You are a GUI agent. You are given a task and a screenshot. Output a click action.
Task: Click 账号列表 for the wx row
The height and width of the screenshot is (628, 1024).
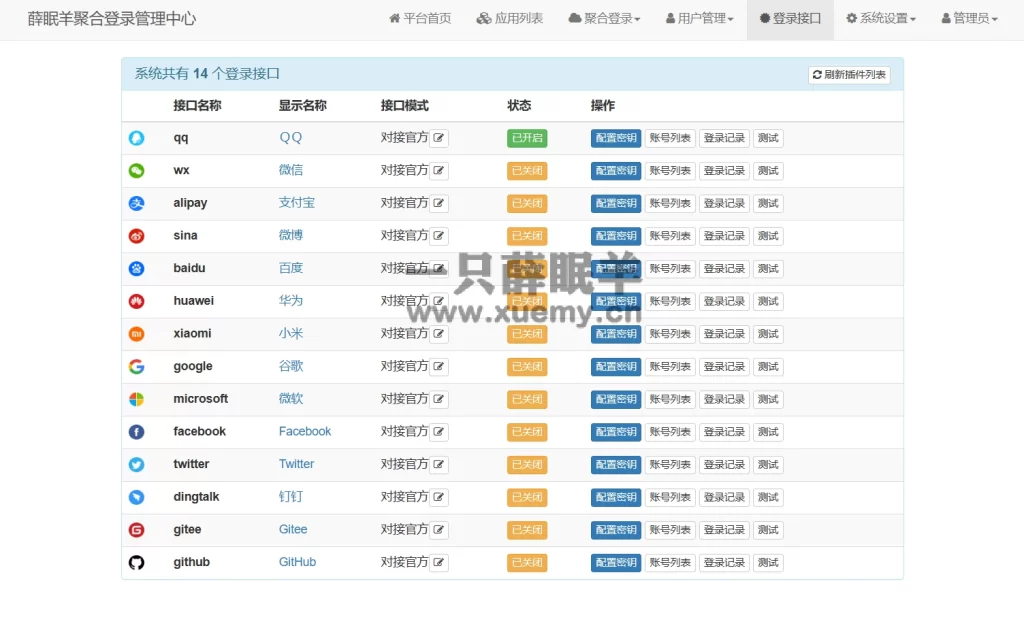point(670,170)
